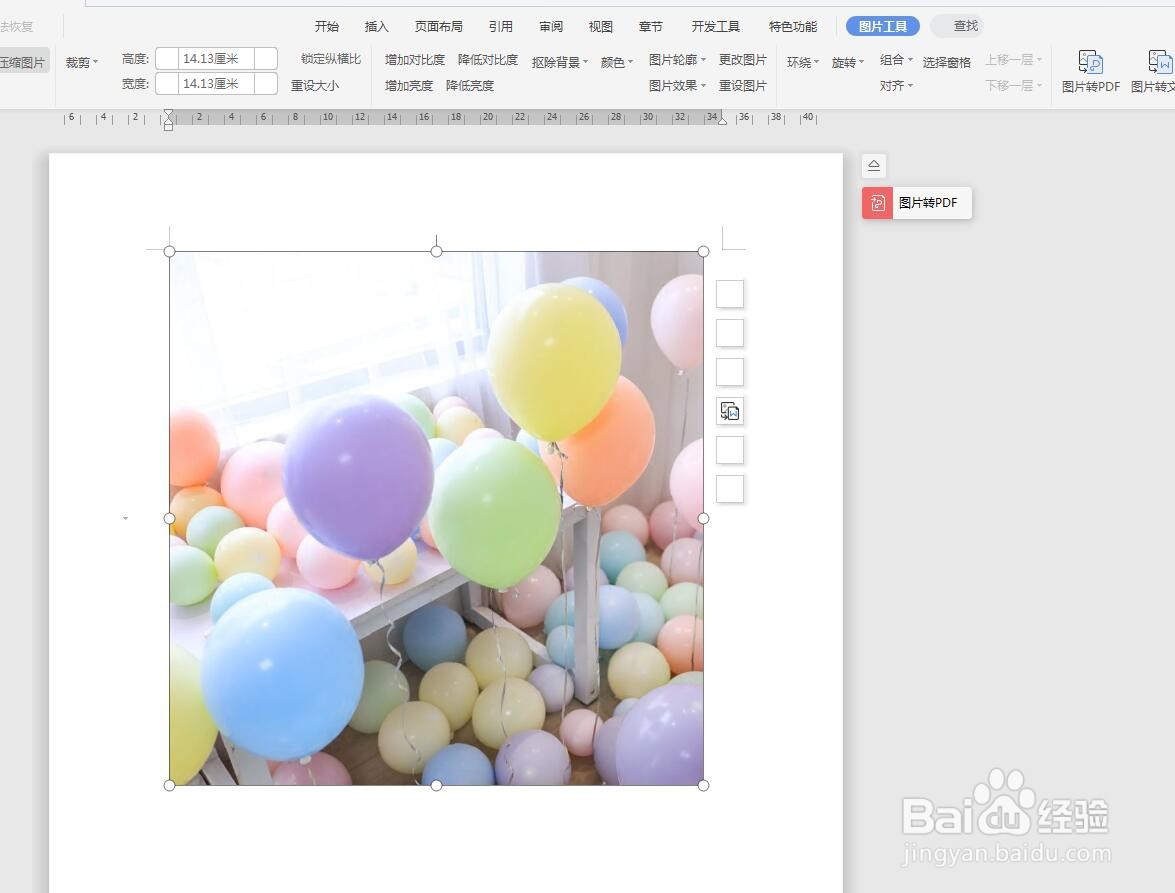Click image-to-text quick icon beside the picture
Viewport: 1175px width, 893px height.
(x=730, y=411)
